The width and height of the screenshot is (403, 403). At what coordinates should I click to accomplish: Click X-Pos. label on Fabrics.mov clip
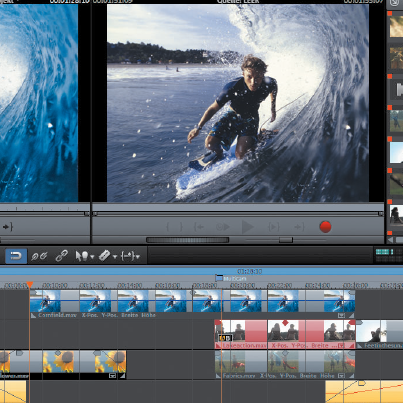(268, 376)
